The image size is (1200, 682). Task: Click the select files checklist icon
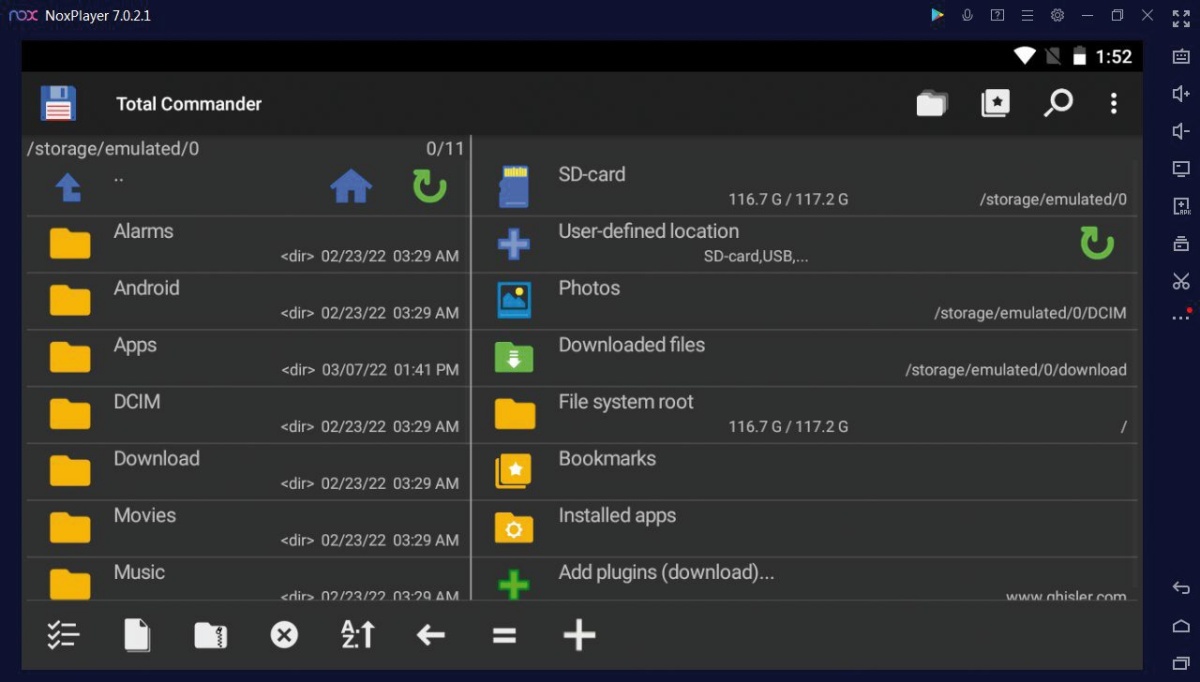(63, 635)
